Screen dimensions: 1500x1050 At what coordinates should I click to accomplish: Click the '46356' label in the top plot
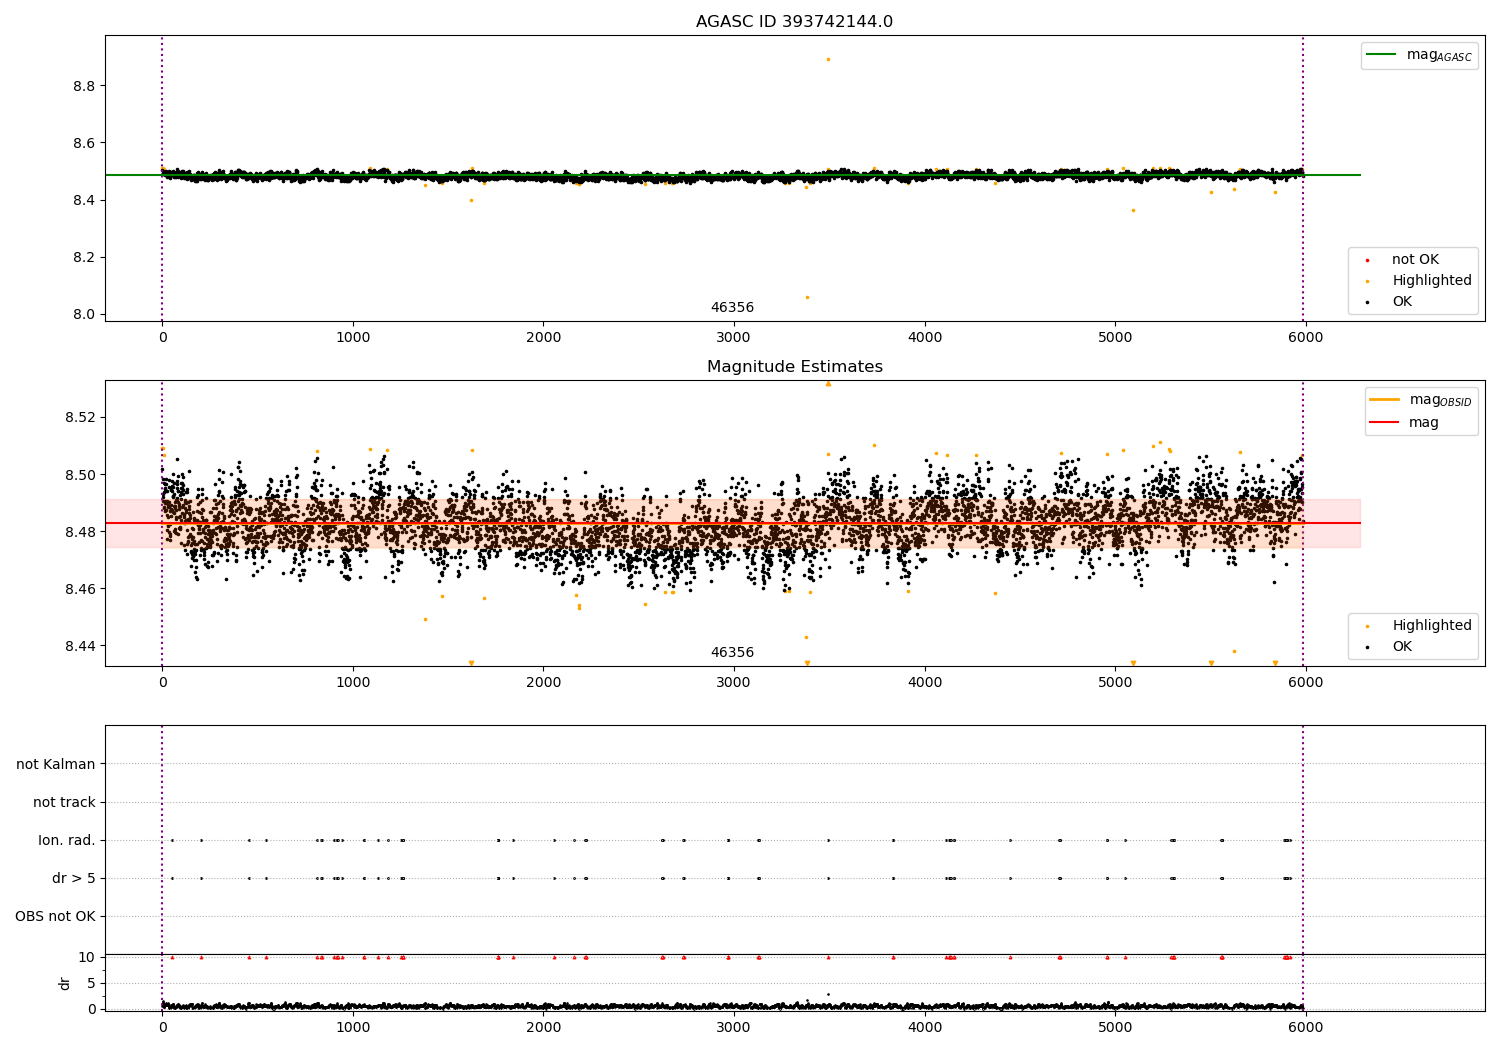coord(732,308)
